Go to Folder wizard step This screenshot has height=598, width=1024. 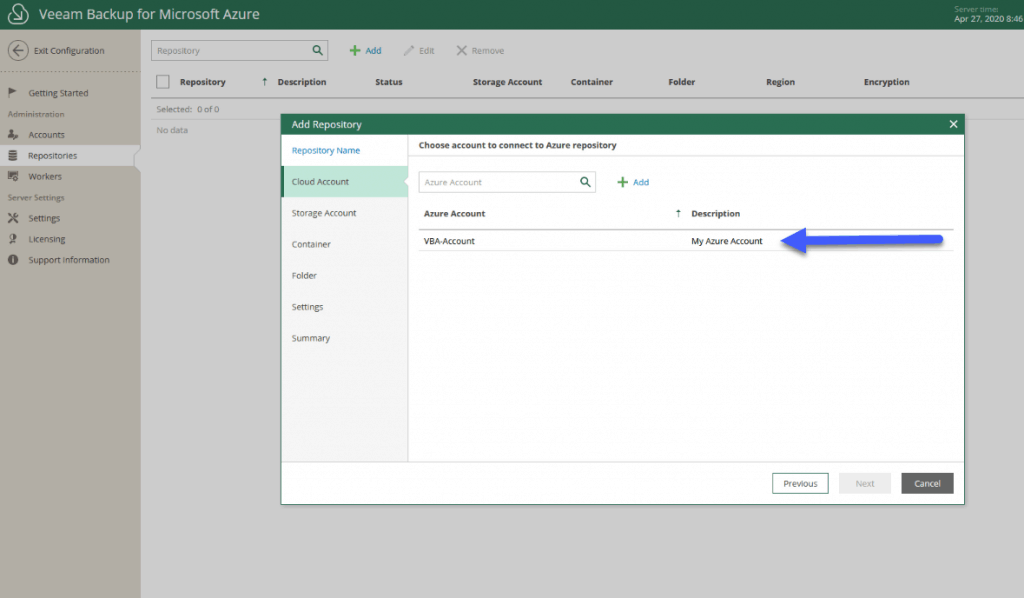point(344,275)
